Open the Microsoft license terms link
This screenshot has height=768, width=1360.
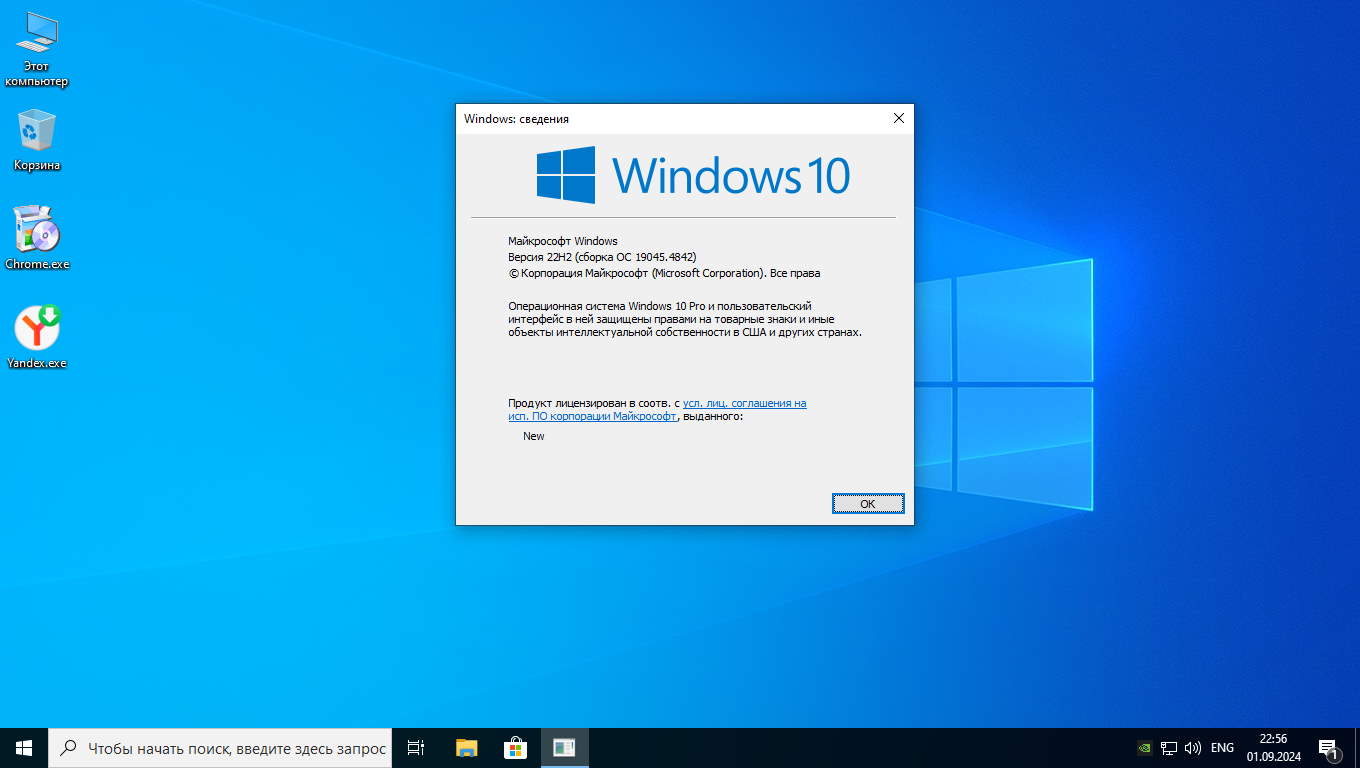pos(744,403)
